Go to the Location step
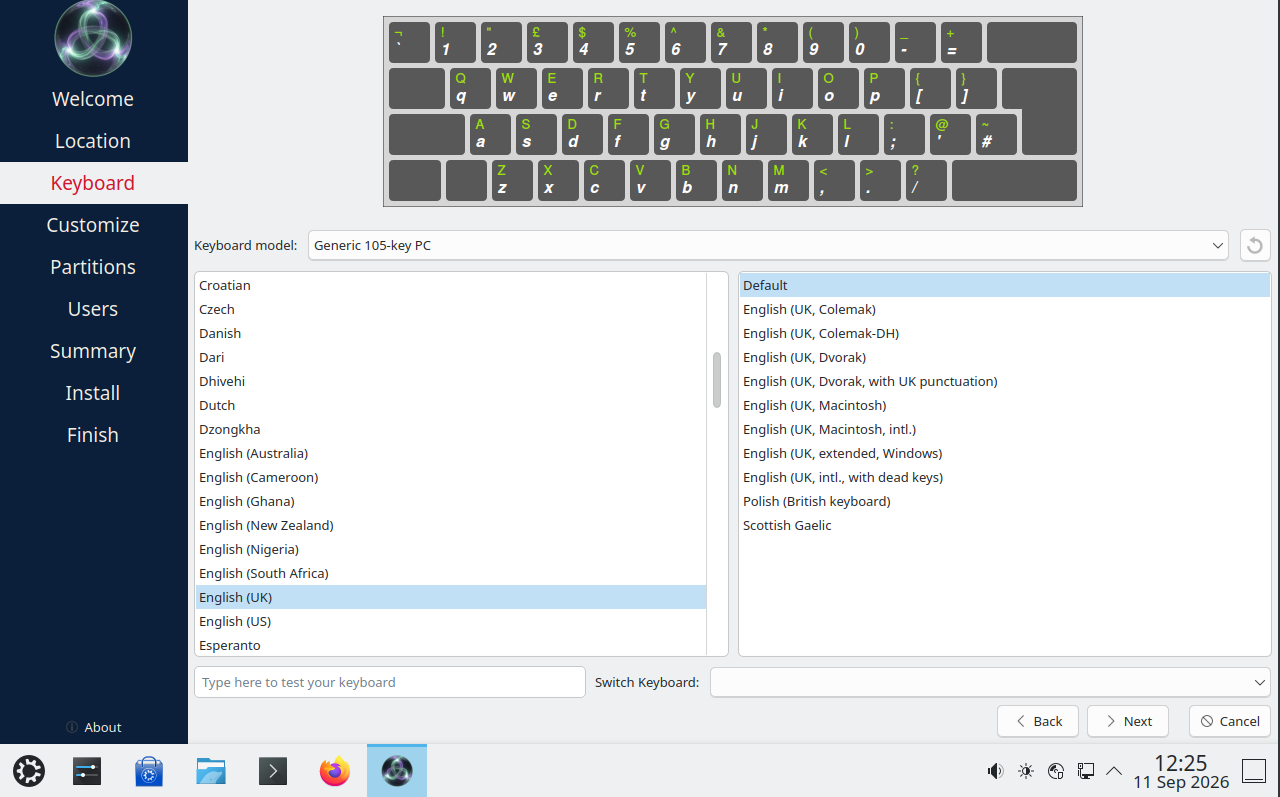This screenshot has width=1280, height=797. click(93, 141)
